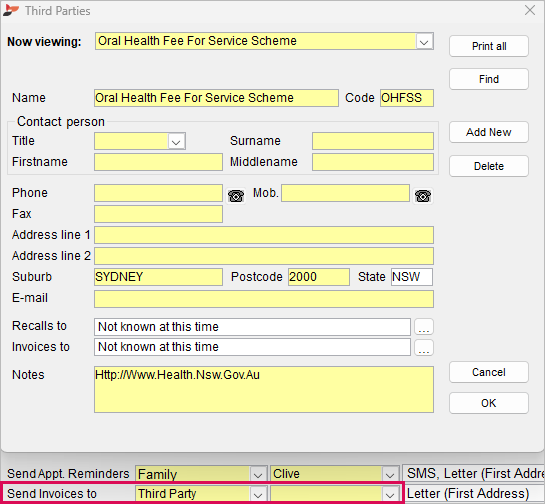
Task: Open the Family dropdown for appointment reminders
Action: pyautogui.click(x=258, y=474)
